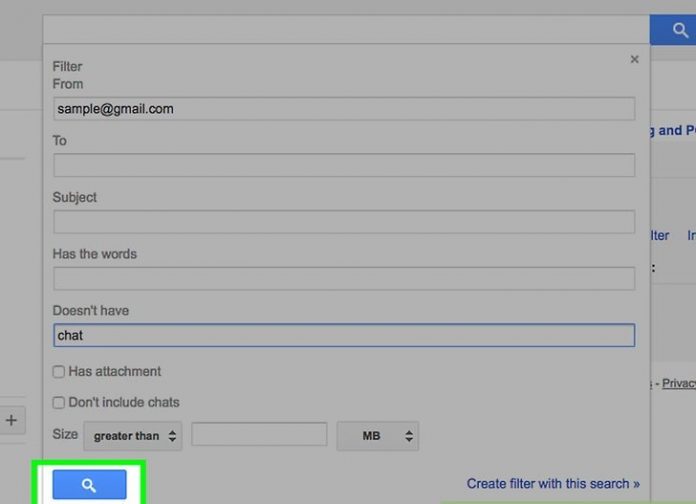696x504 pixels.
Task: Select the Subject input field
Action: pos(343,222)
